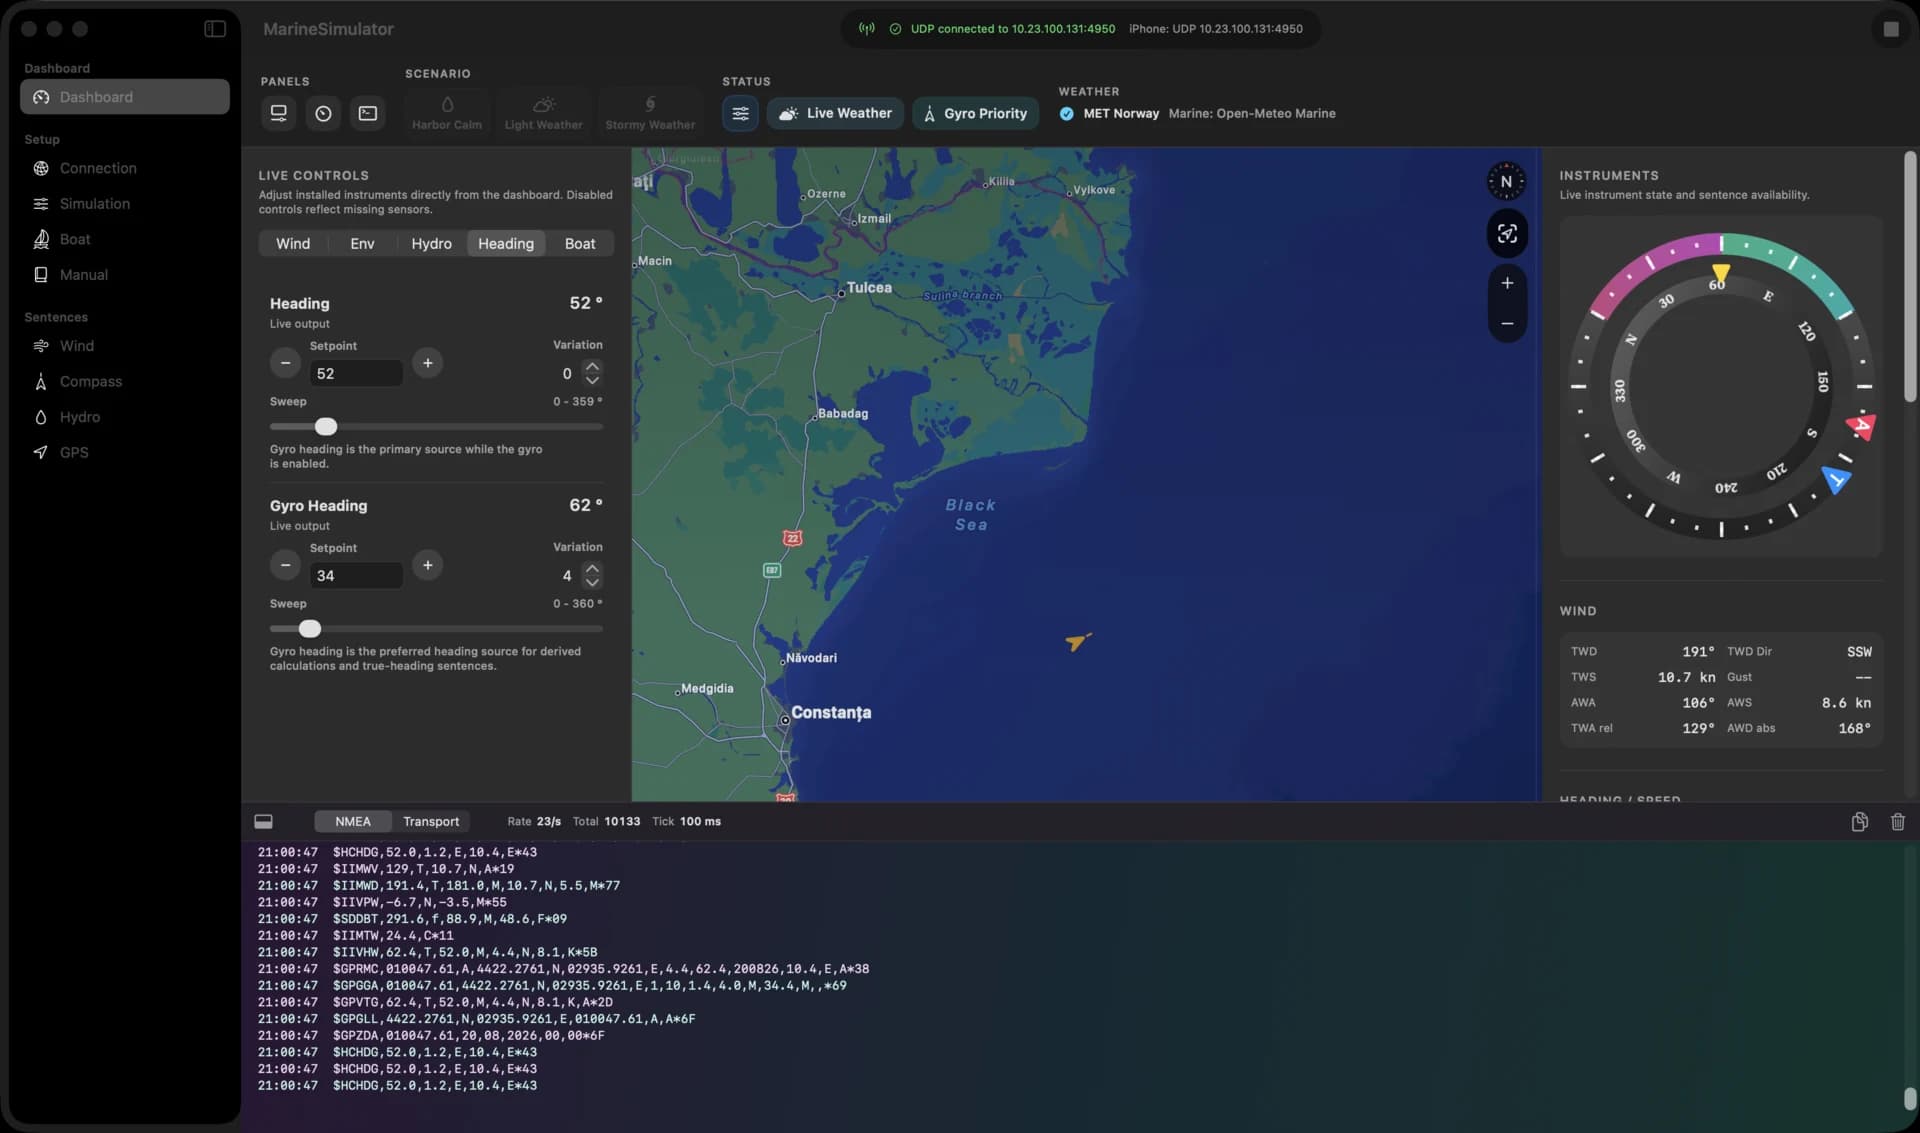Decrease the Heading setpoint
Viewport: 1920px width, 1133px height.
point(285,363)
